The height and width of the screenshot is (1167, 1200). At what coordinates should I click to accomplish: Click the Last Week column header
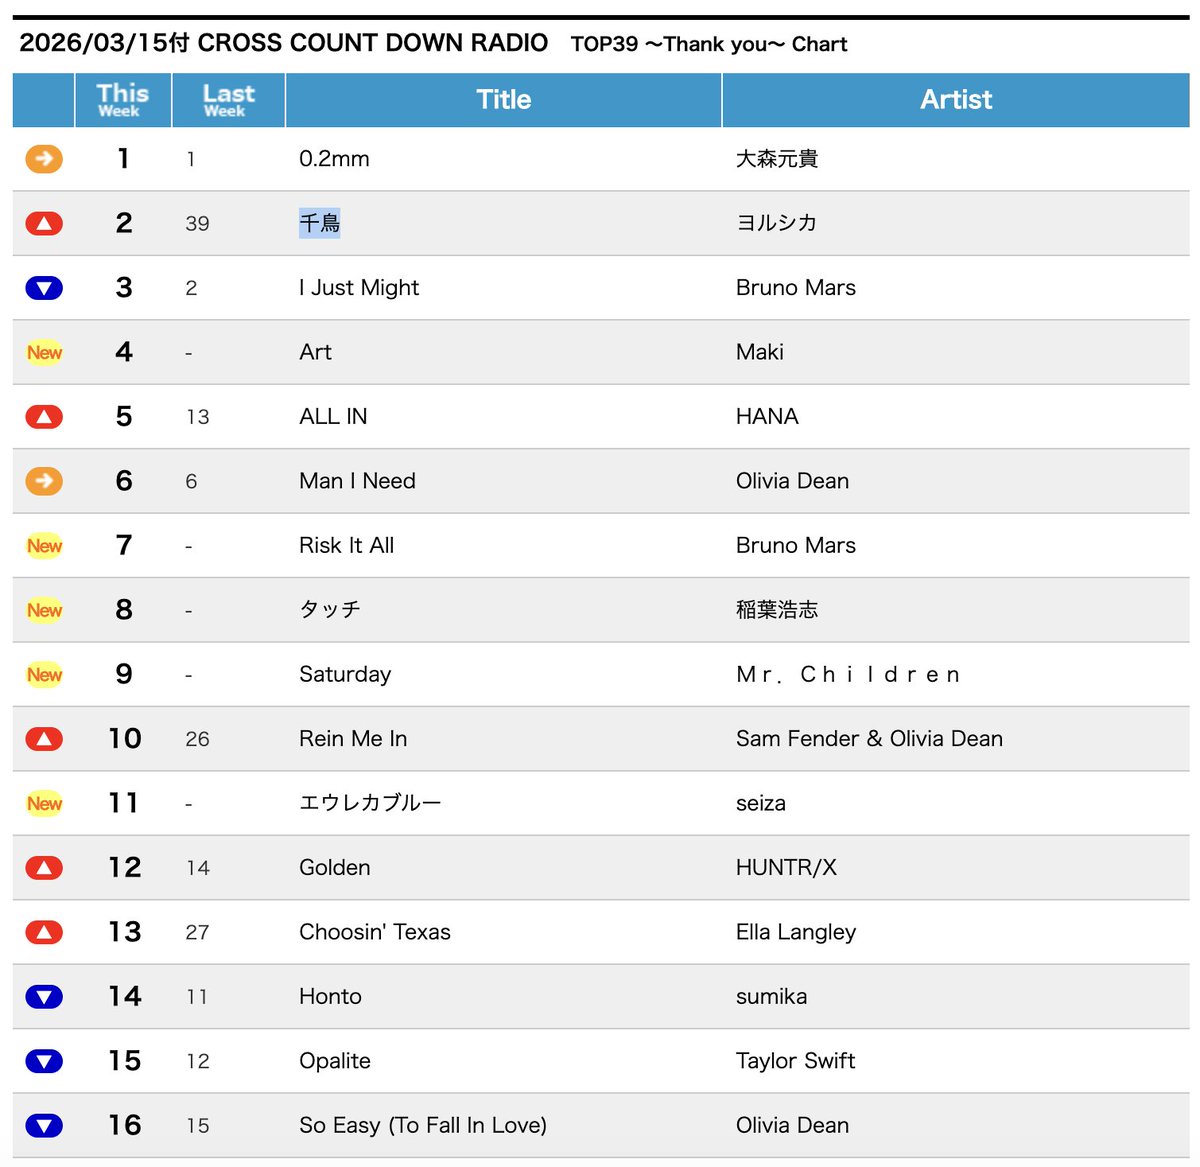click(229, 100)
